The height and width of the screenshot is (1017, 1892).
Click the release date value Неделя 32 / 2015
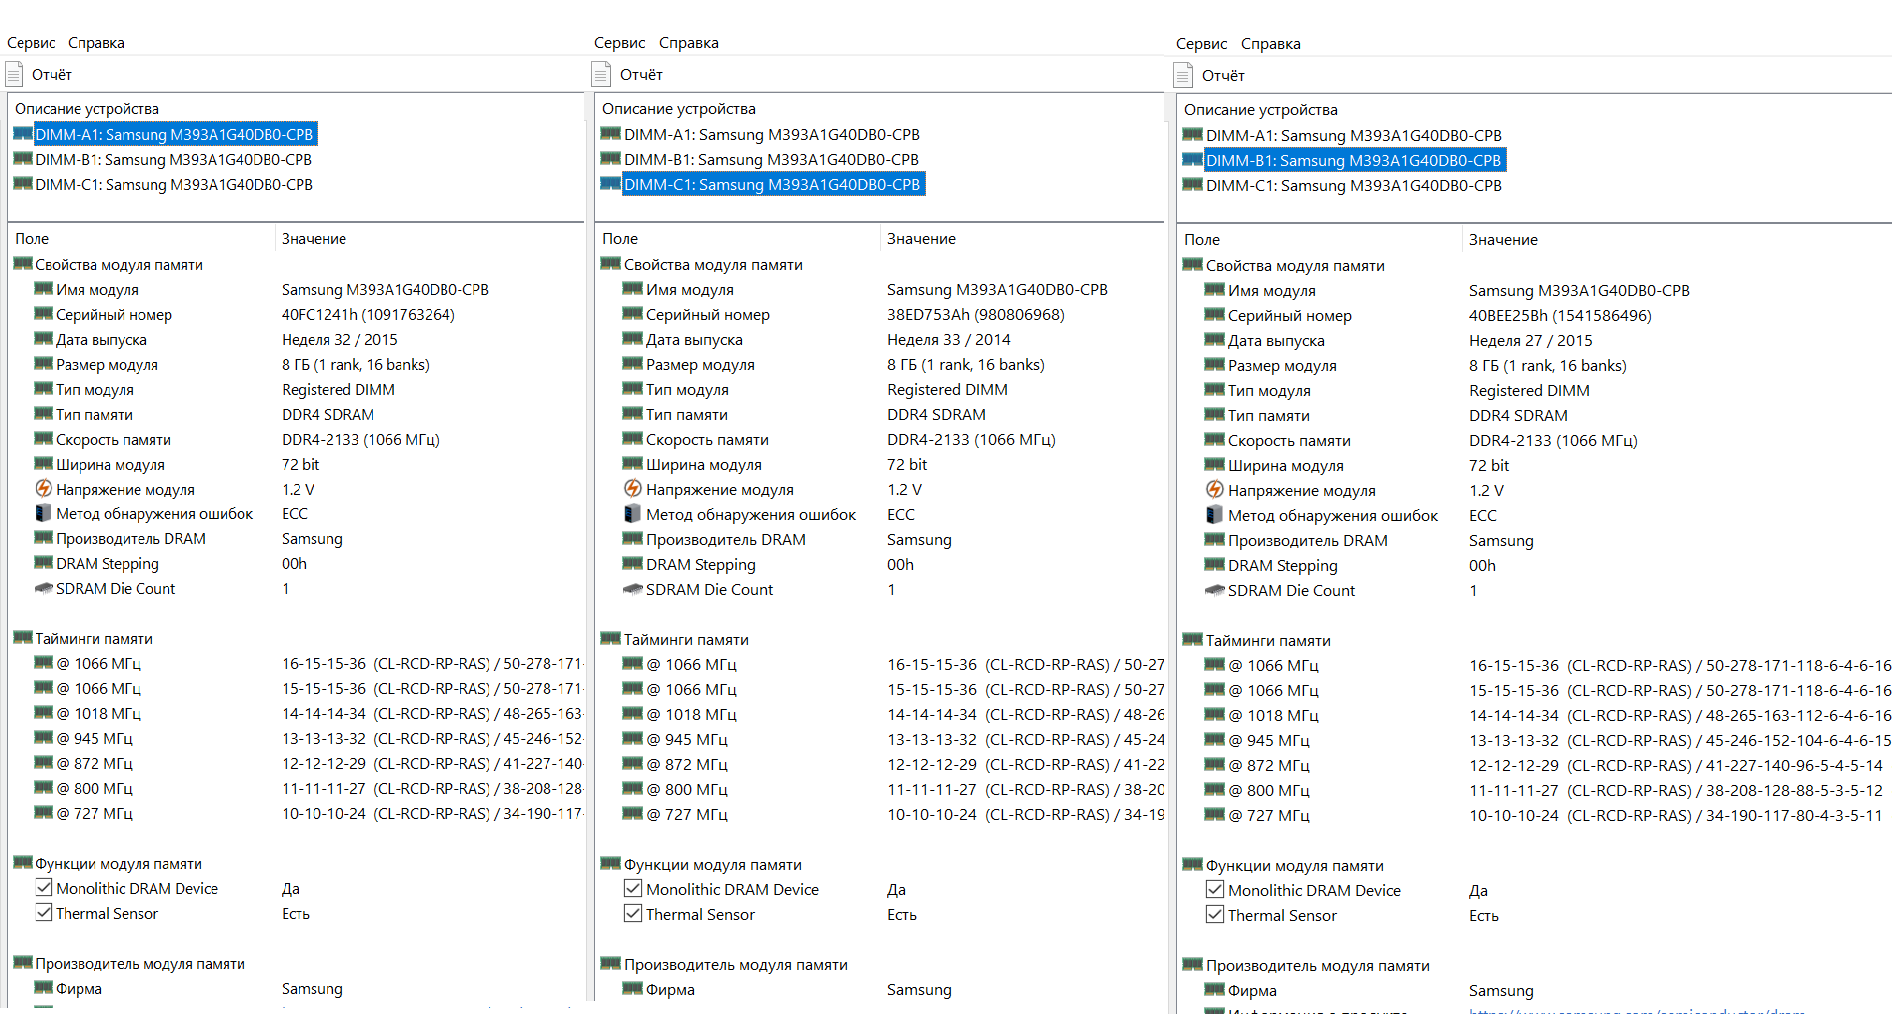coord(340,339)
